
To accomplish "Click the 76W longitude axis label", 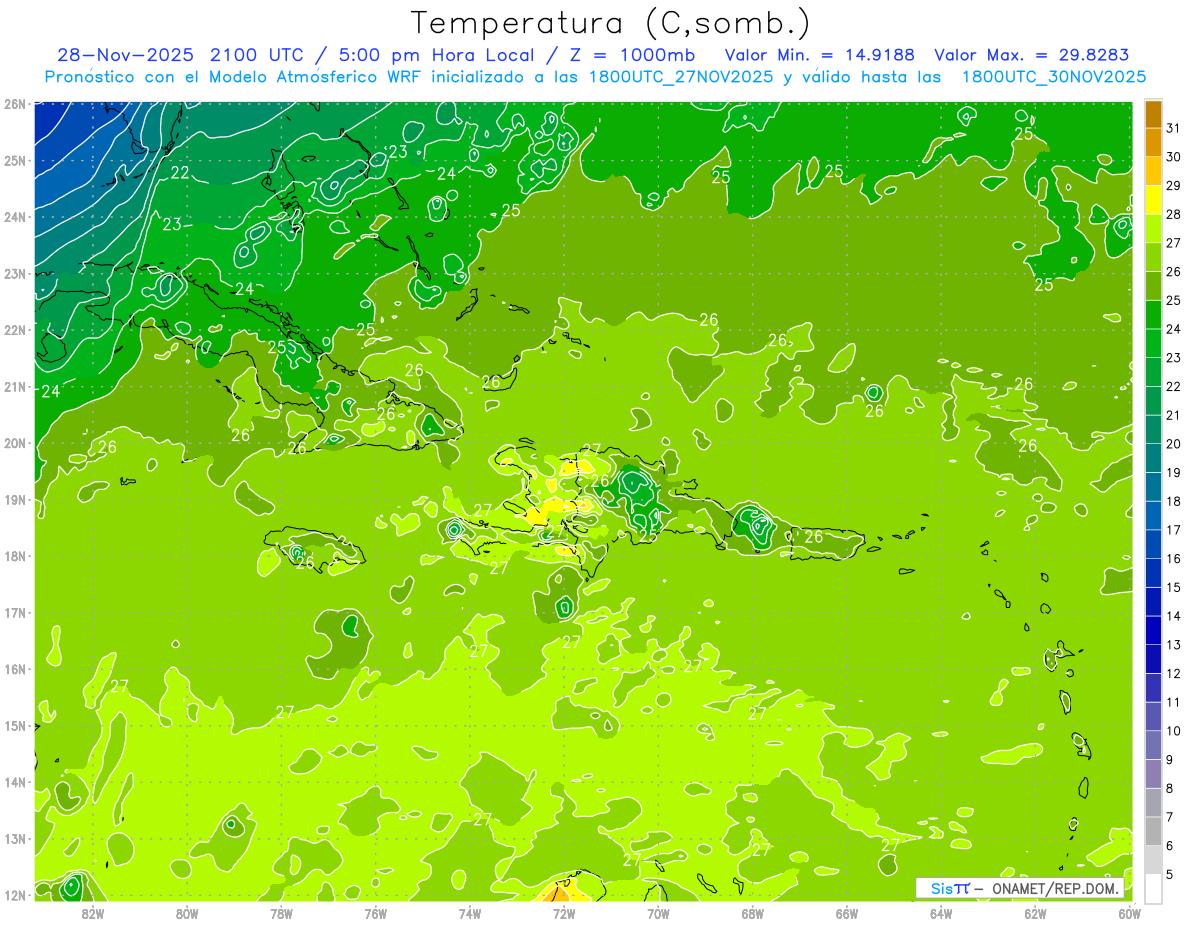I will point(375,913).
